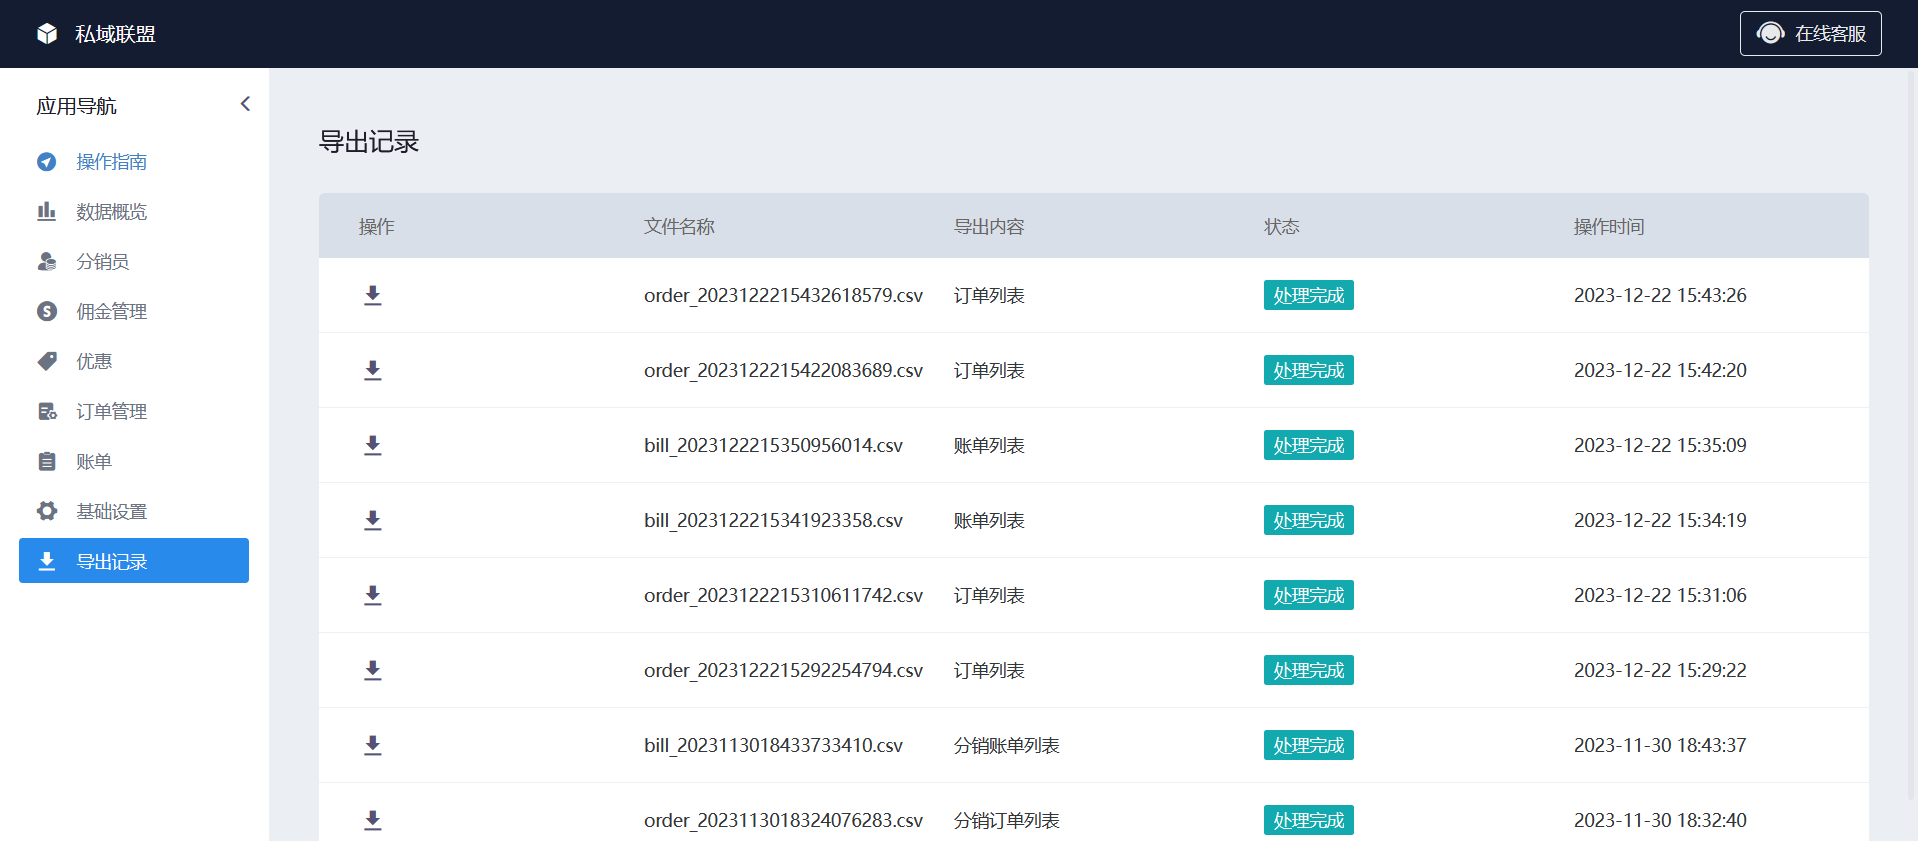Viewport: 1918px width, 841px height.
Task: Click the 分销员 people icon
Action: tap(47, 261)
